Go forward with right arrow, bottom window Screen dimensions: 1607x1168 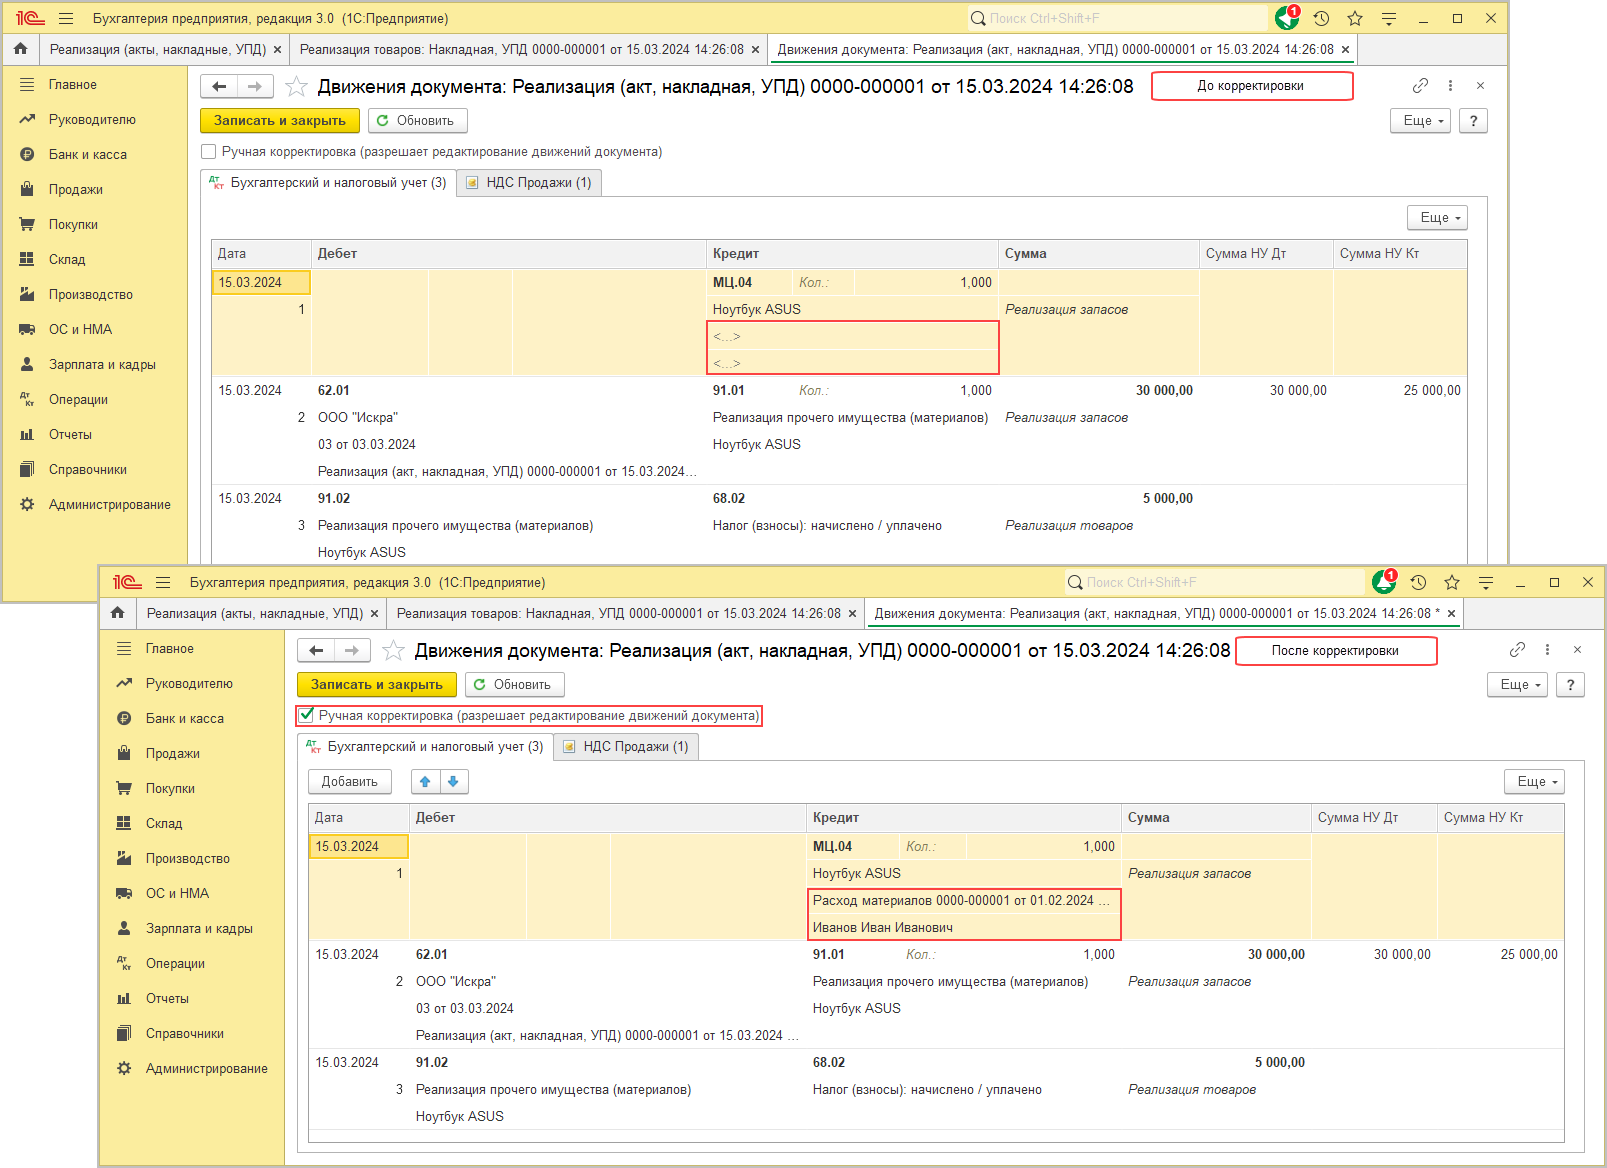tap(352, 651)
